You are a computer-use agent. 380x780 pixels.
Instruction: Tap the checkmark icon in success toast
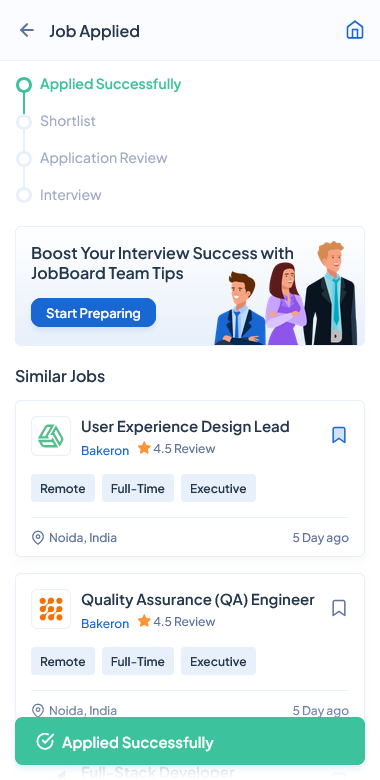tap(45, 742)
